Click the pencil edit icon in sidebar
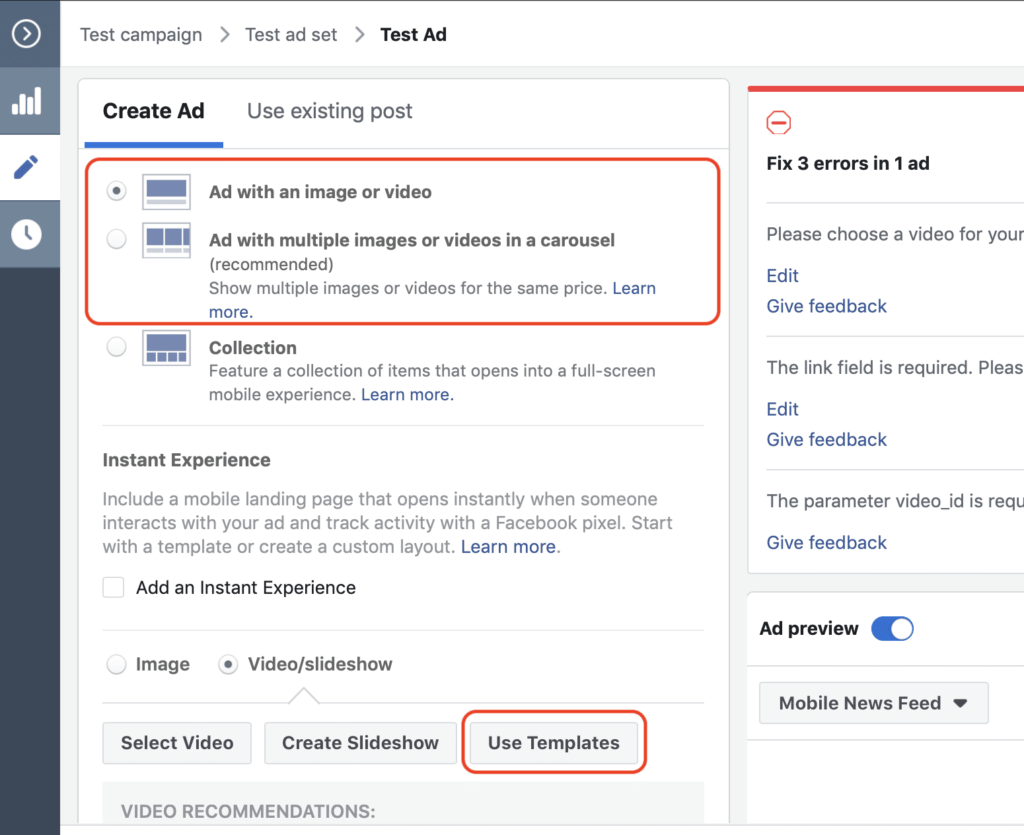 click(x=26, y=167)
